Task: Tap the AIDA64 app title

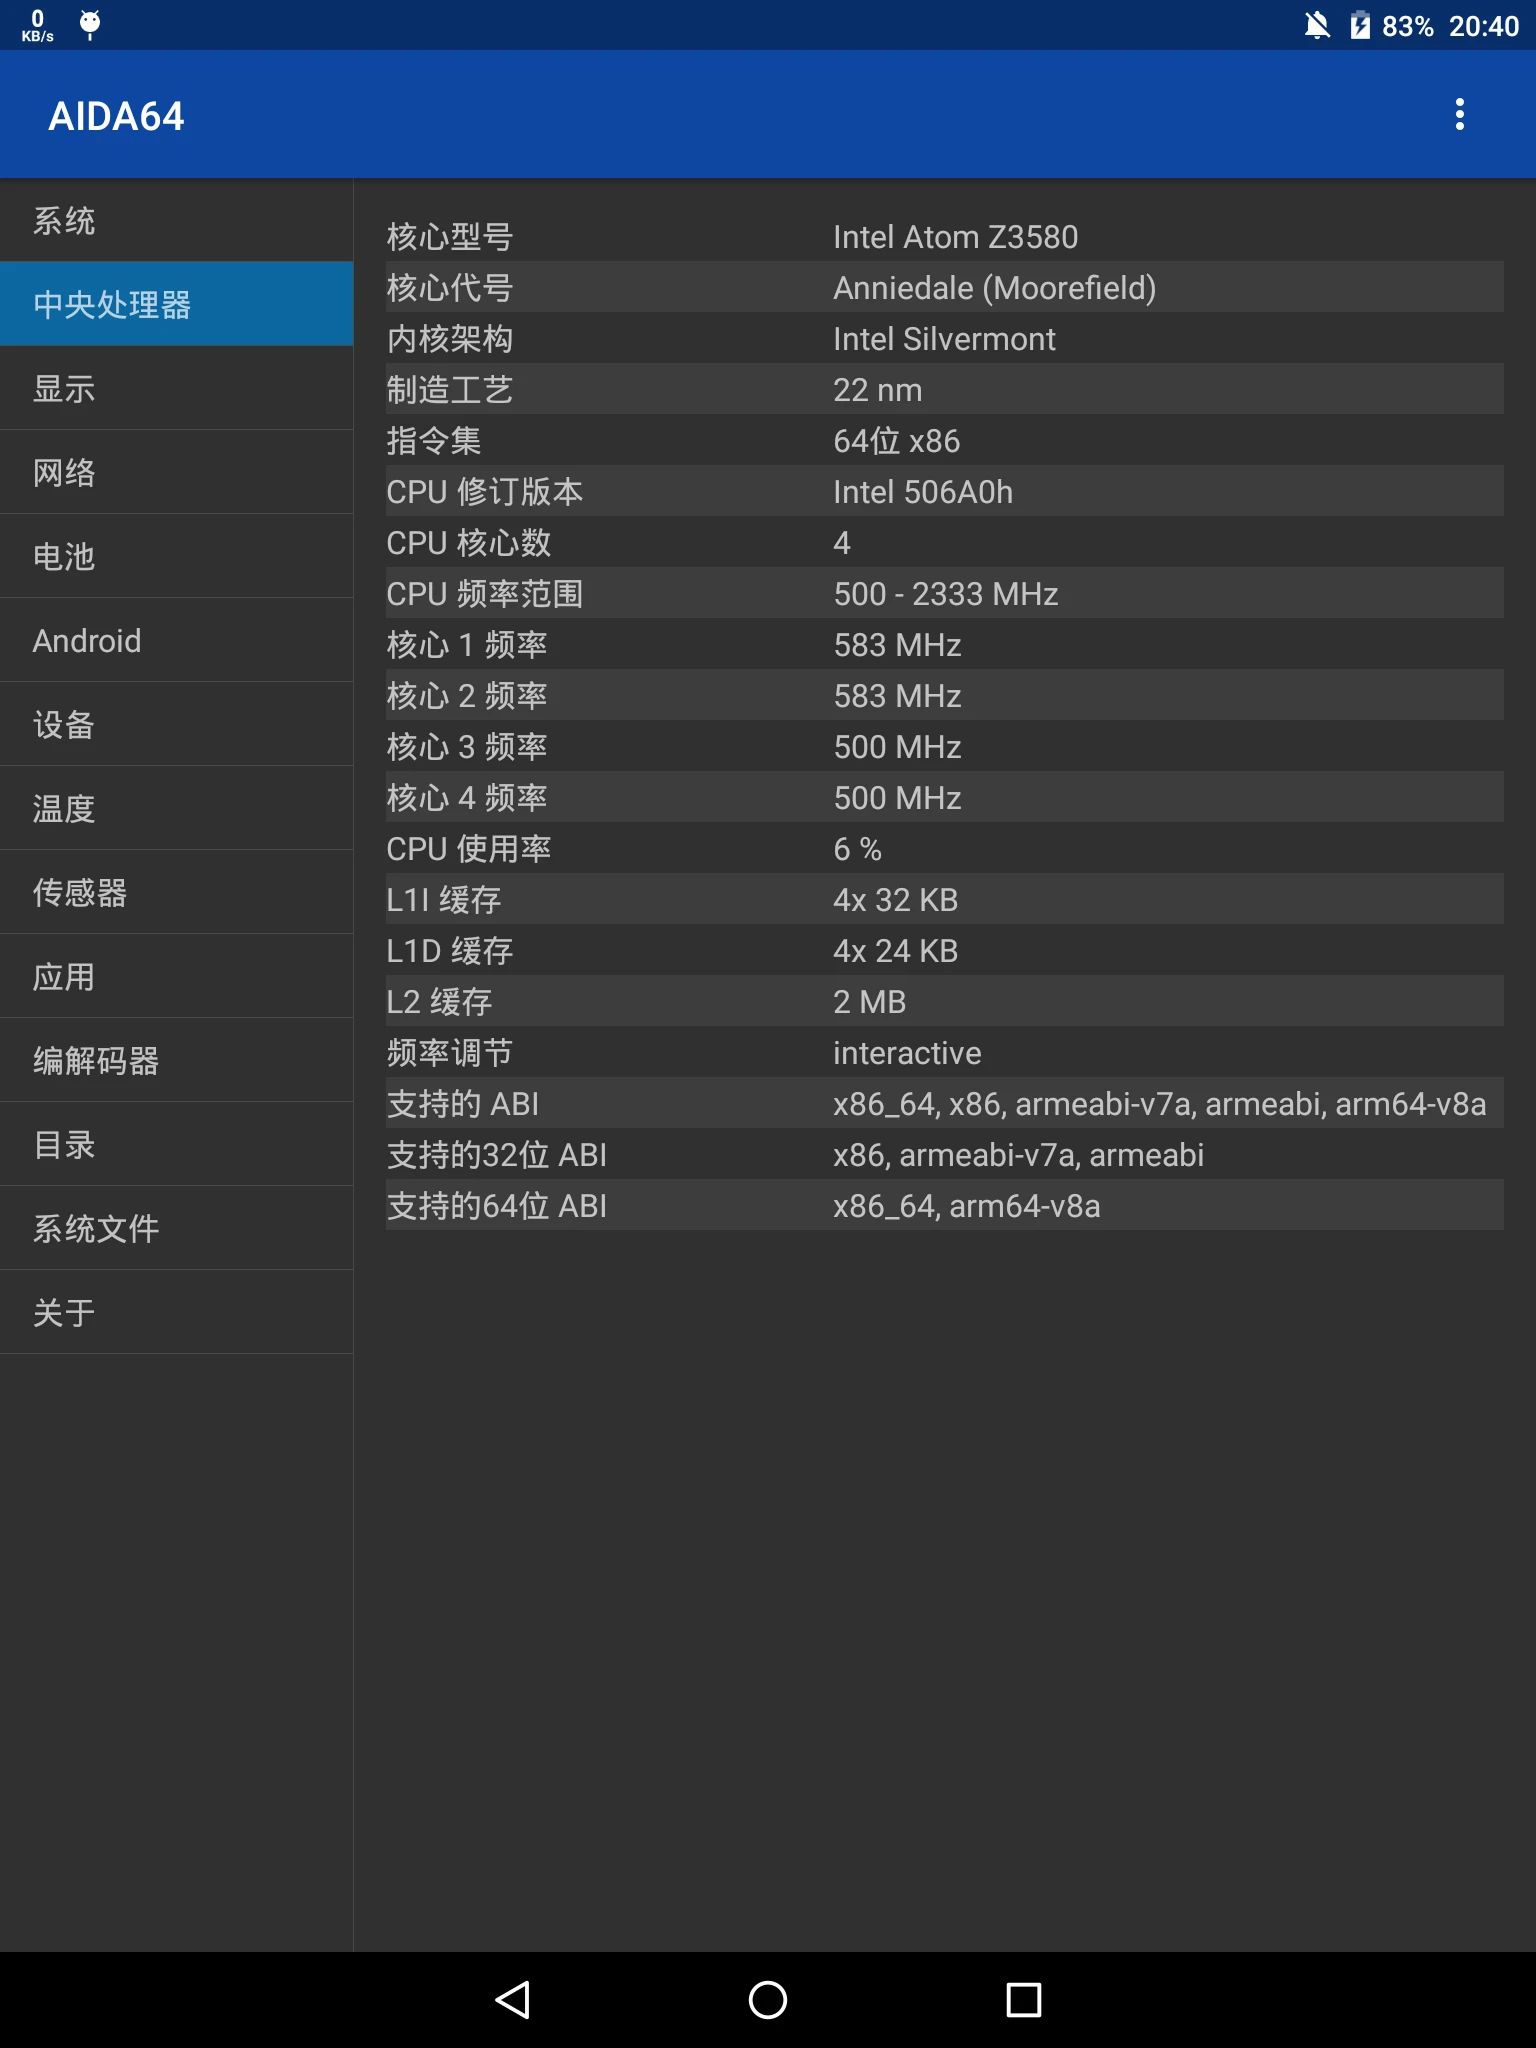Action: point(116,116)
